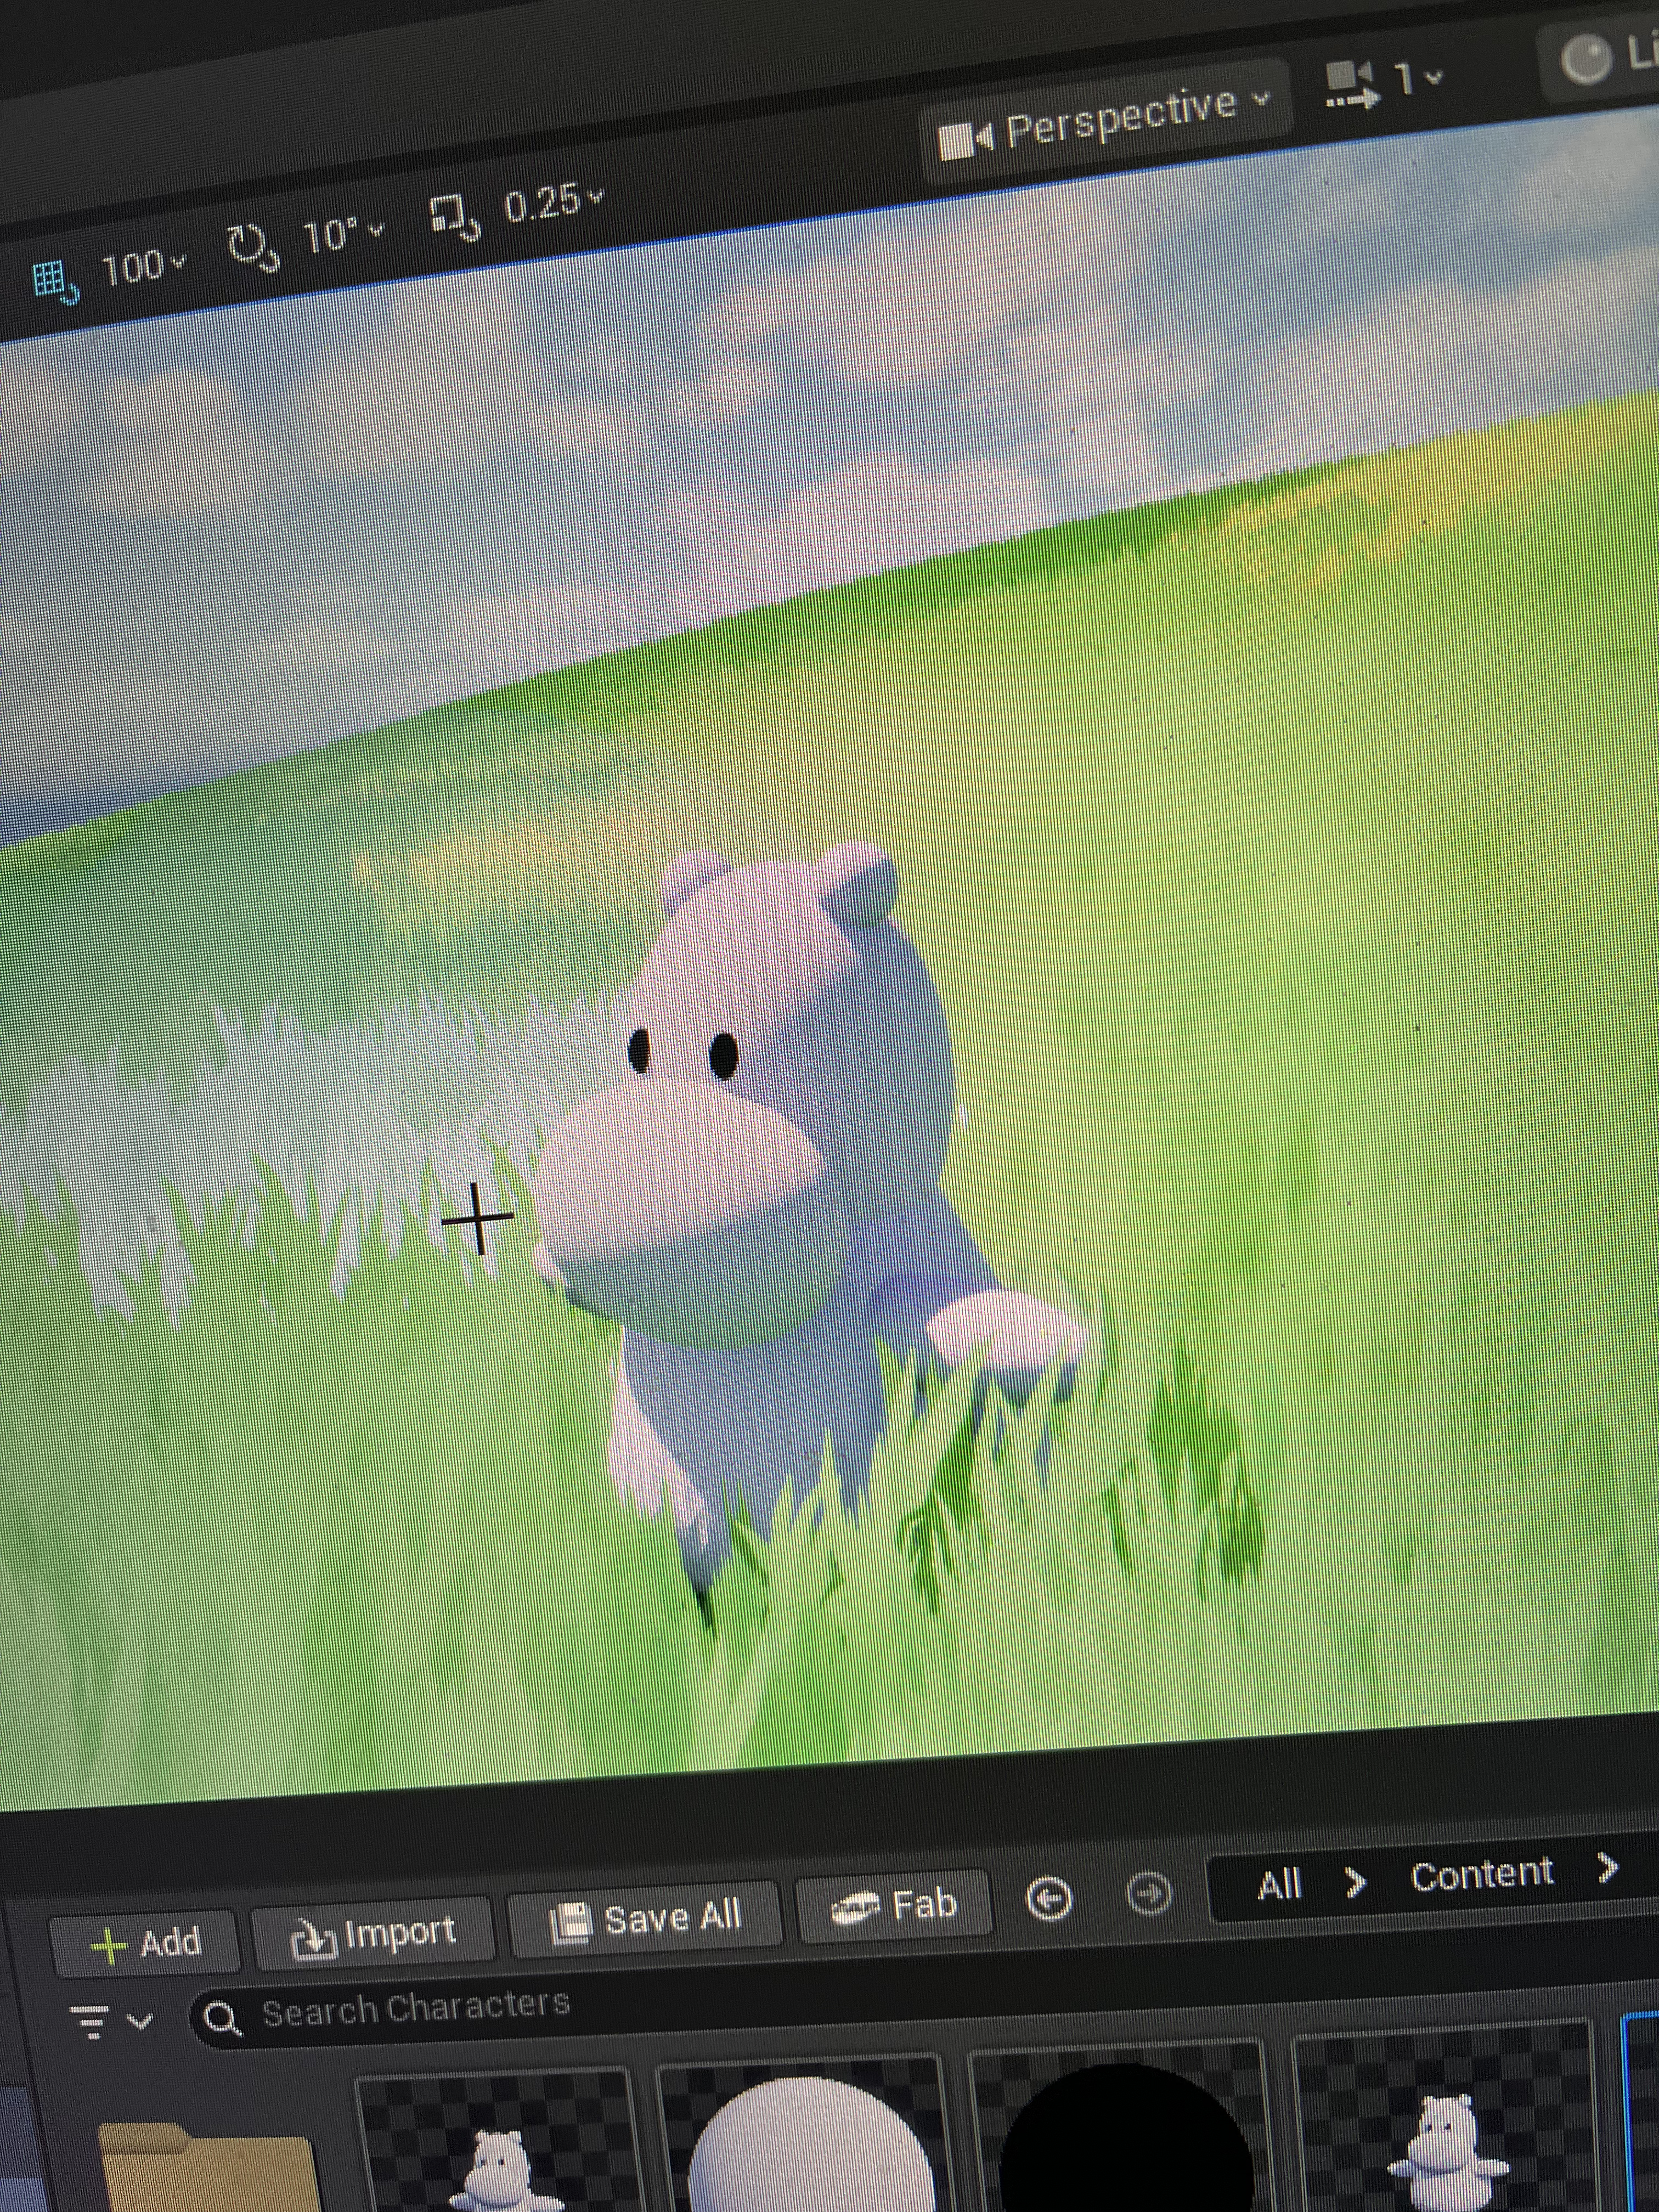Image resolution: width=1659 pixels, height=2212 pixels.
Task: Go back in Content Browser history
Action: (x=1050, y=1899)
